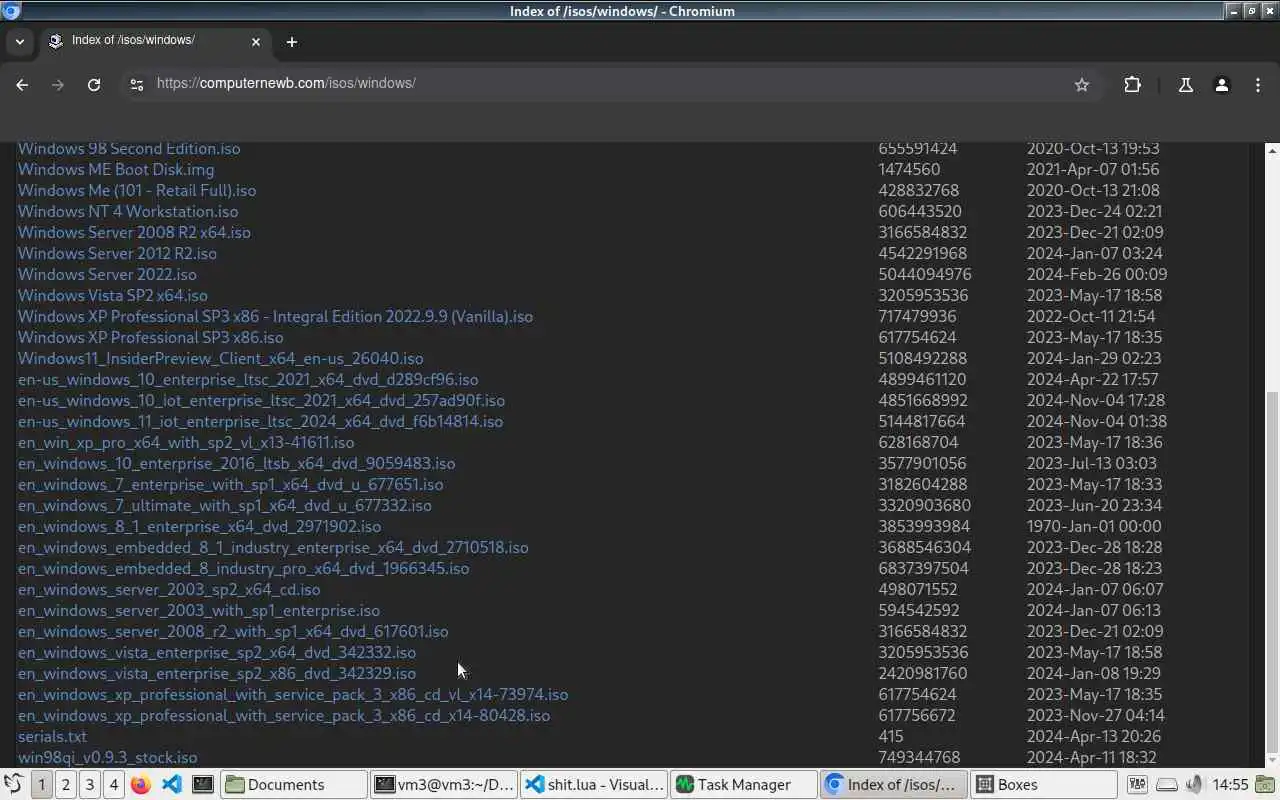Launch Visual Studio Code from the panel
1280x800 pixels.
(x=171, y=785)
